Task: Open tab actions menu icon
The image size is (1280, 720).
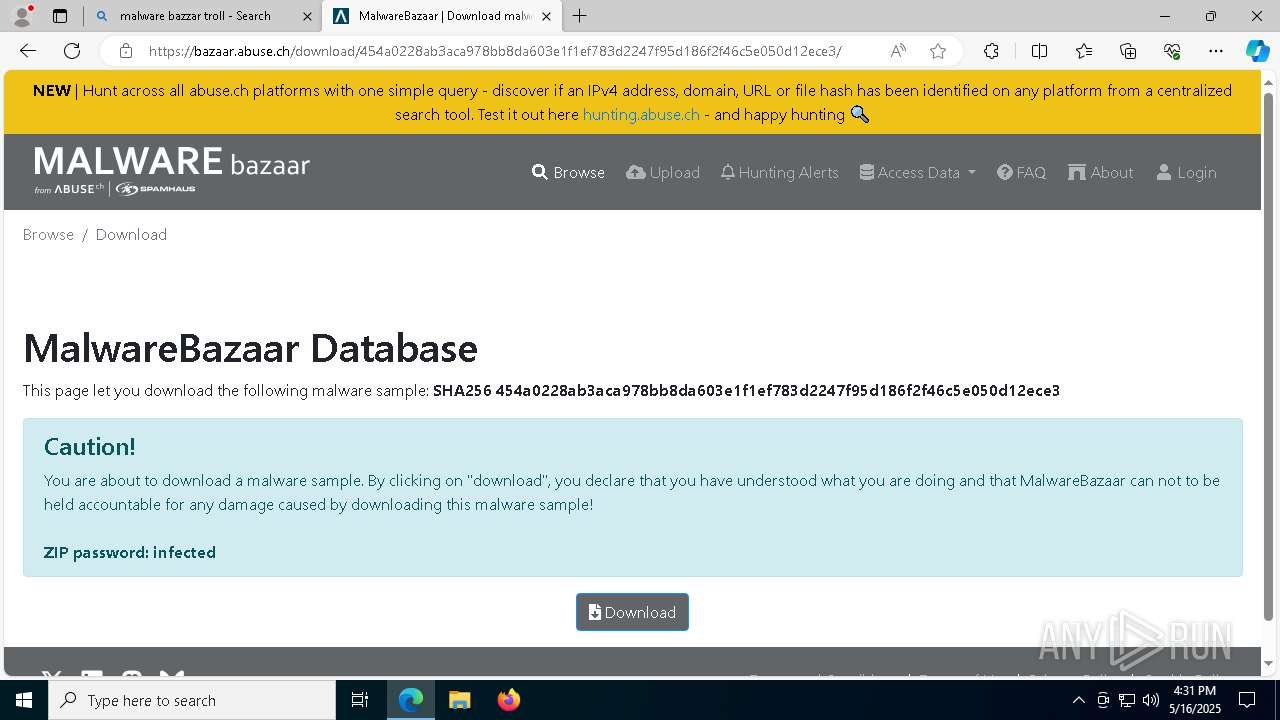Action: (x=60, y=16)
